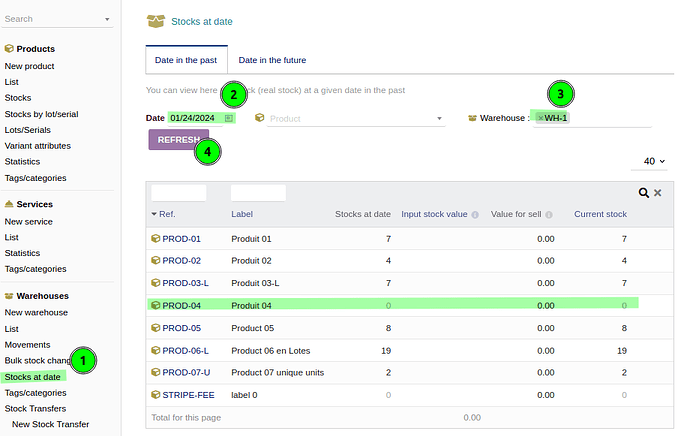Screen dimensions: 690x436
Task: Click the PROD-05 product cube icon
Action: (x=155, y=328)
